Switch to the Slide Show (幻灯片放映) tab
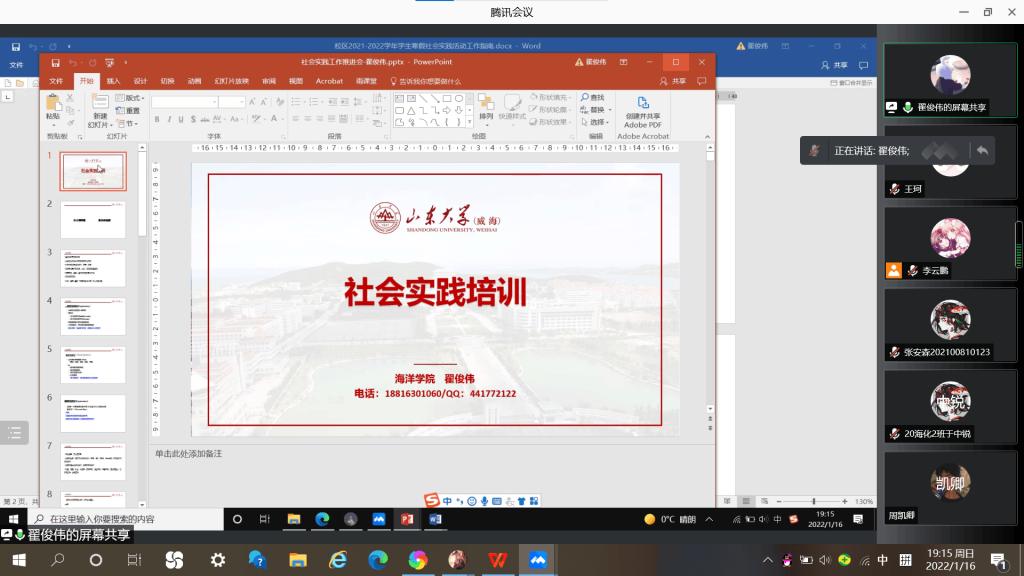This screenshot has height=576, width=1024. point(231,81)
